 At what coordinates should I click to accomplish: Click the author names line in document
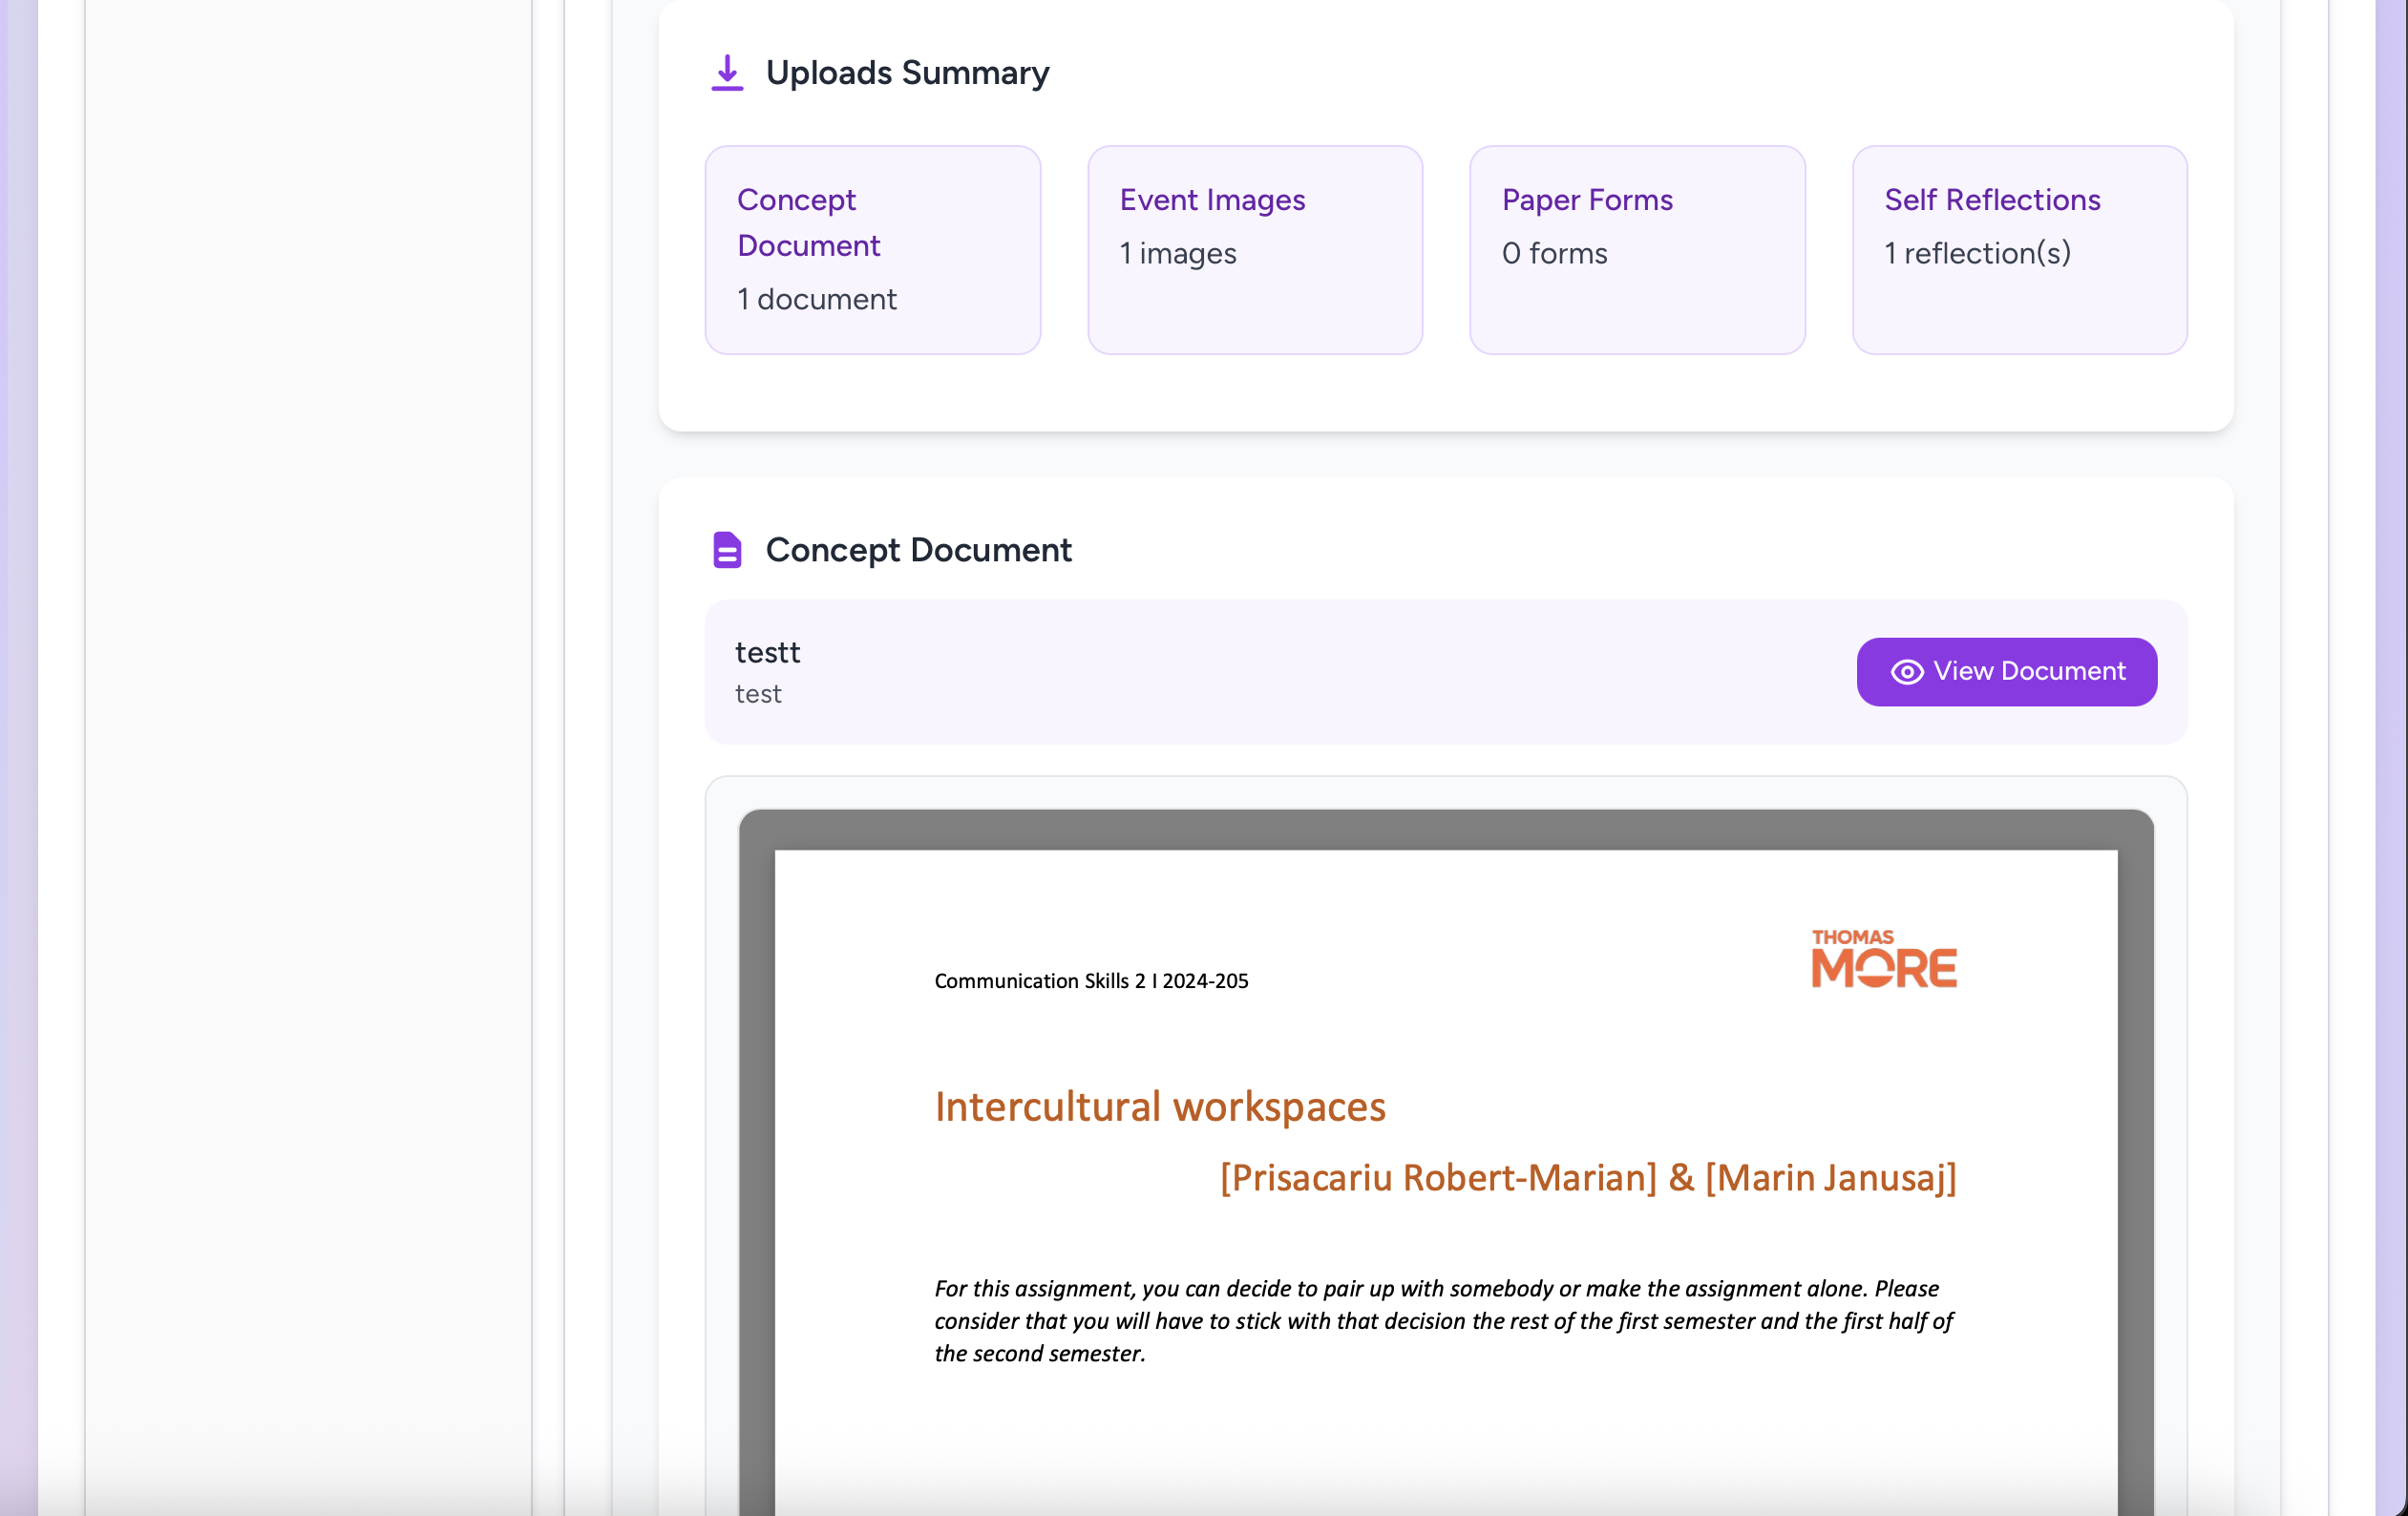coord(1587,1178)
